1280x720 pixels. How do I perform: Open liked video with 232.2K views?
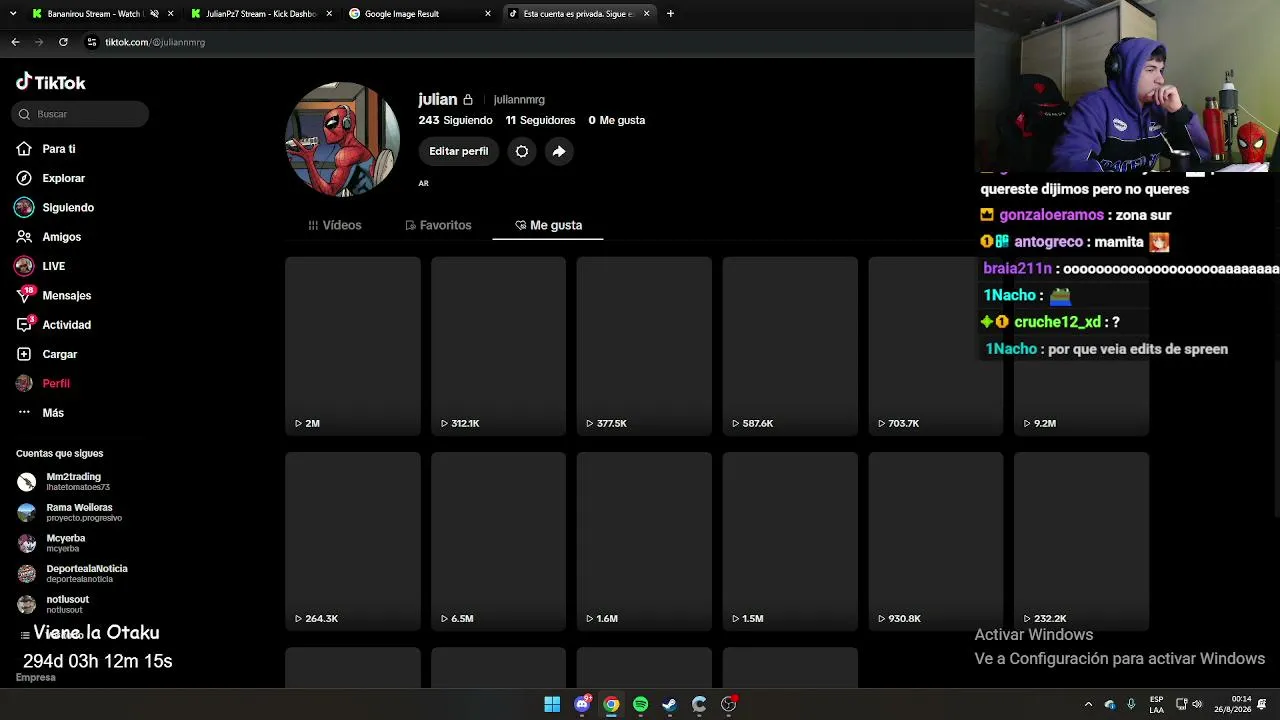1082,541
